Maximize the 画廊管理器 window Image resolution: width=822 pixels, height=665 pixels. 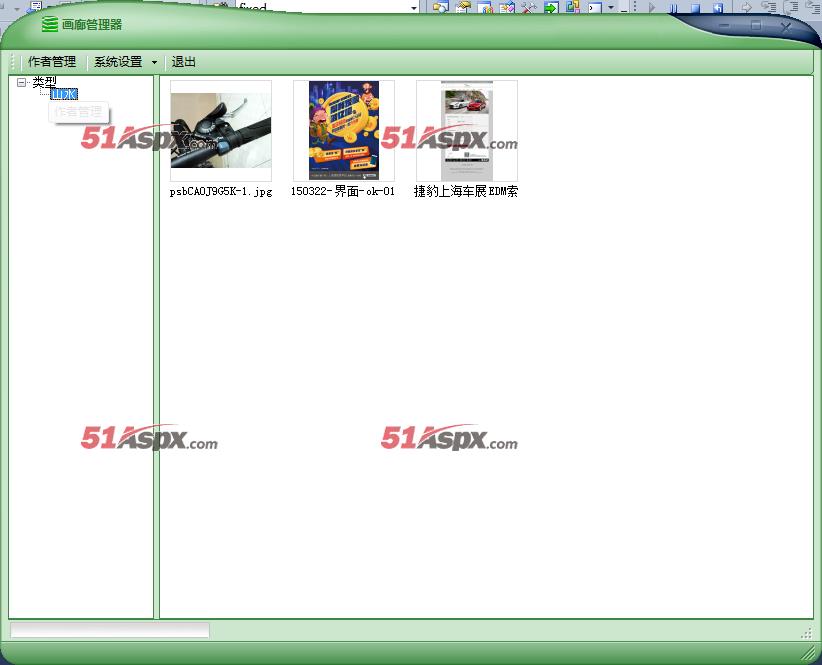click(755, 25)
